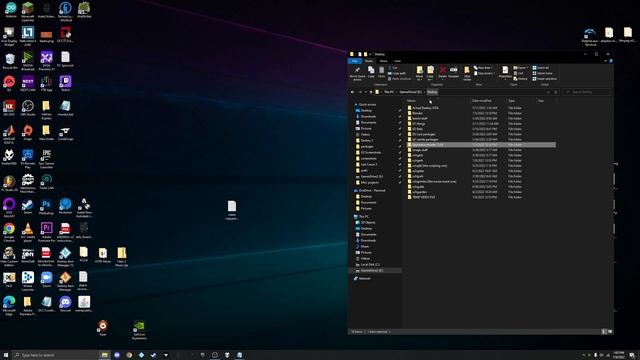Select the text file icon in desktop center
This screenshot has height=360, width=640.
click(232, 210)
